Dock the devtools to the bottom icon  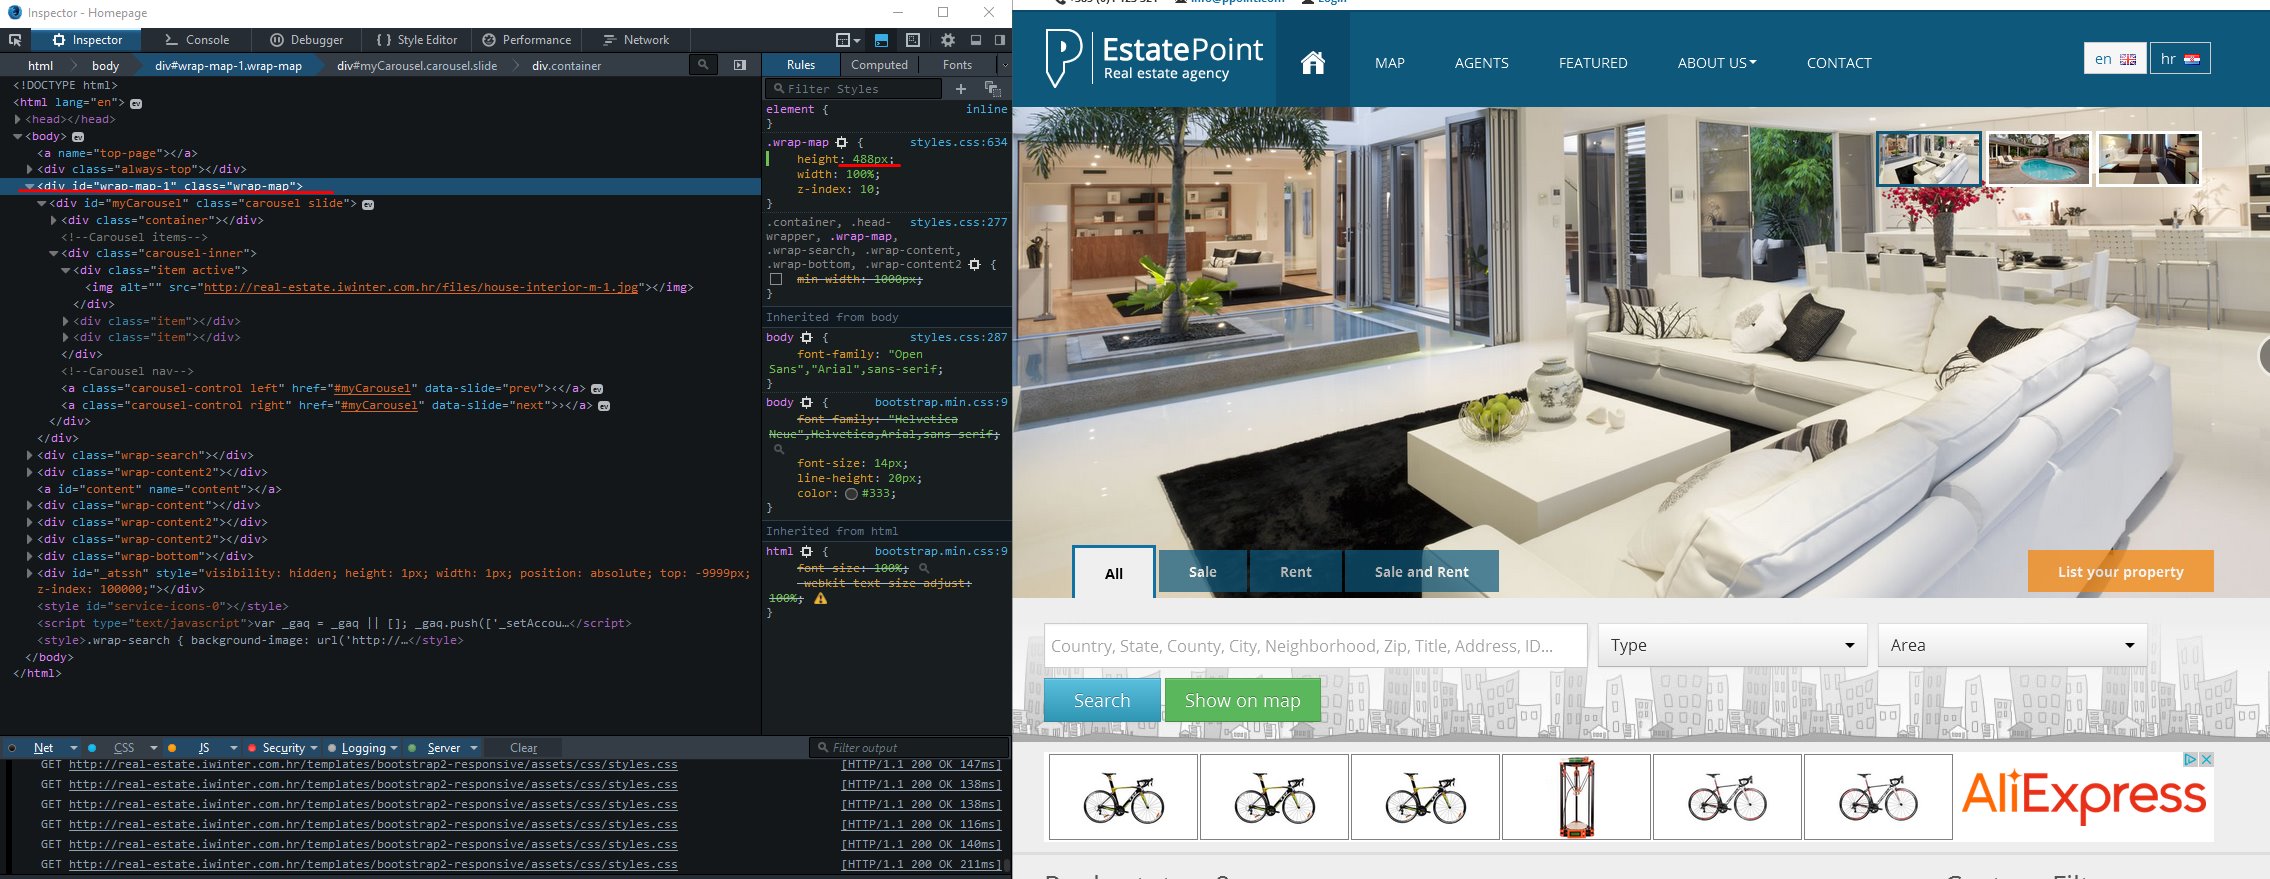[x=976, y=40]
